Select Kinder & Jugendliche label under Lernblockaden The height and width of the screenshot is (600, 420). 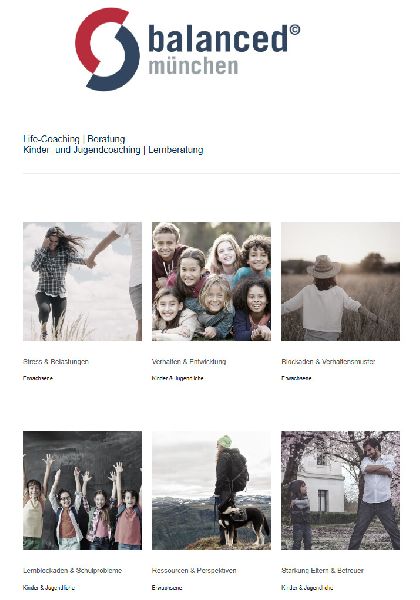(49, 587)
